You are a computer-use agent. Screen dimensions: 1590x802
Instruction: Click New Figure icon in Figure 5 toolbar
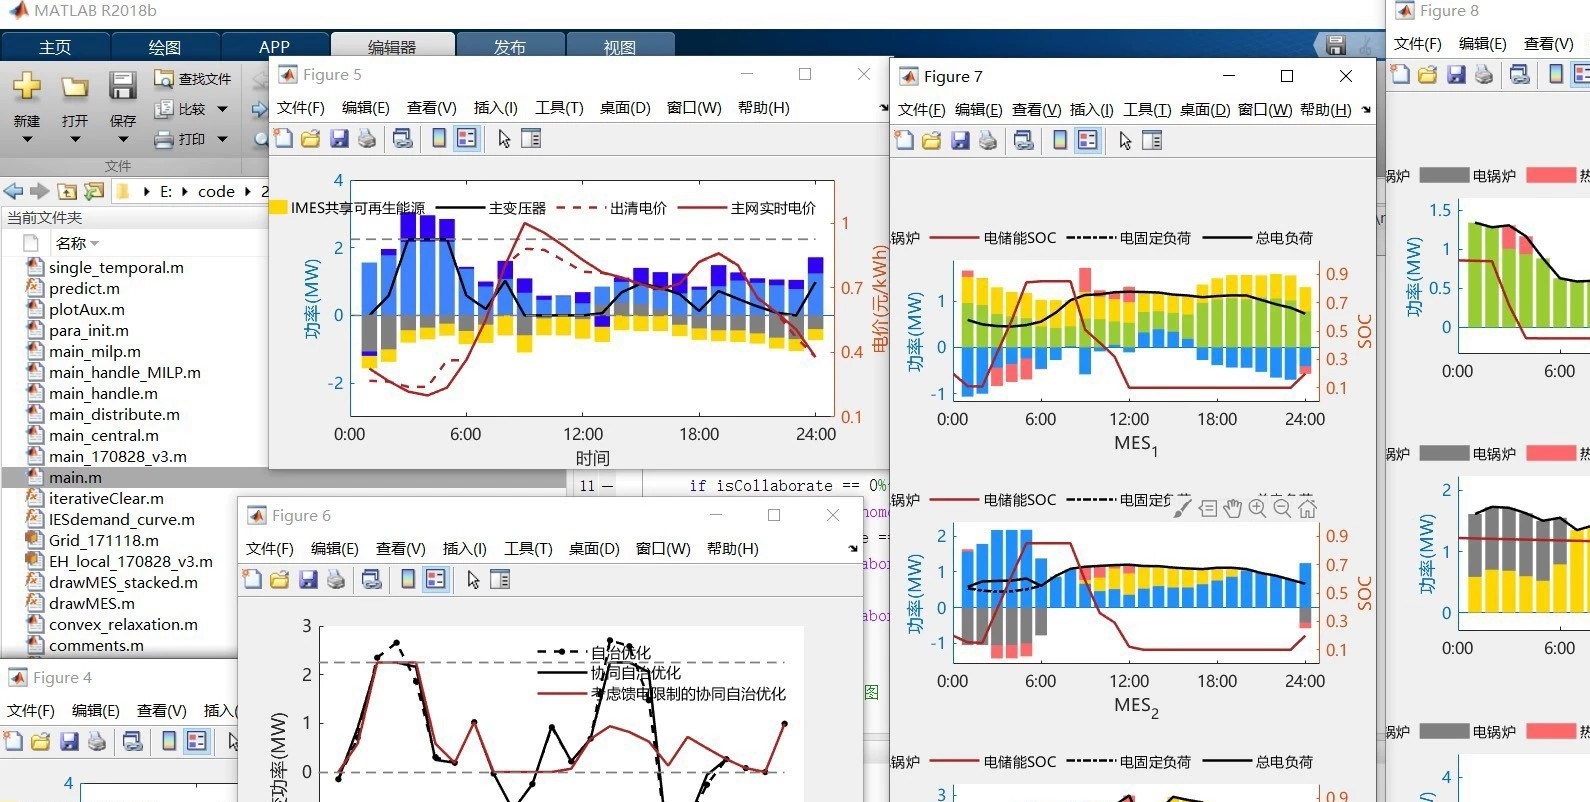(x=283, y=139)
